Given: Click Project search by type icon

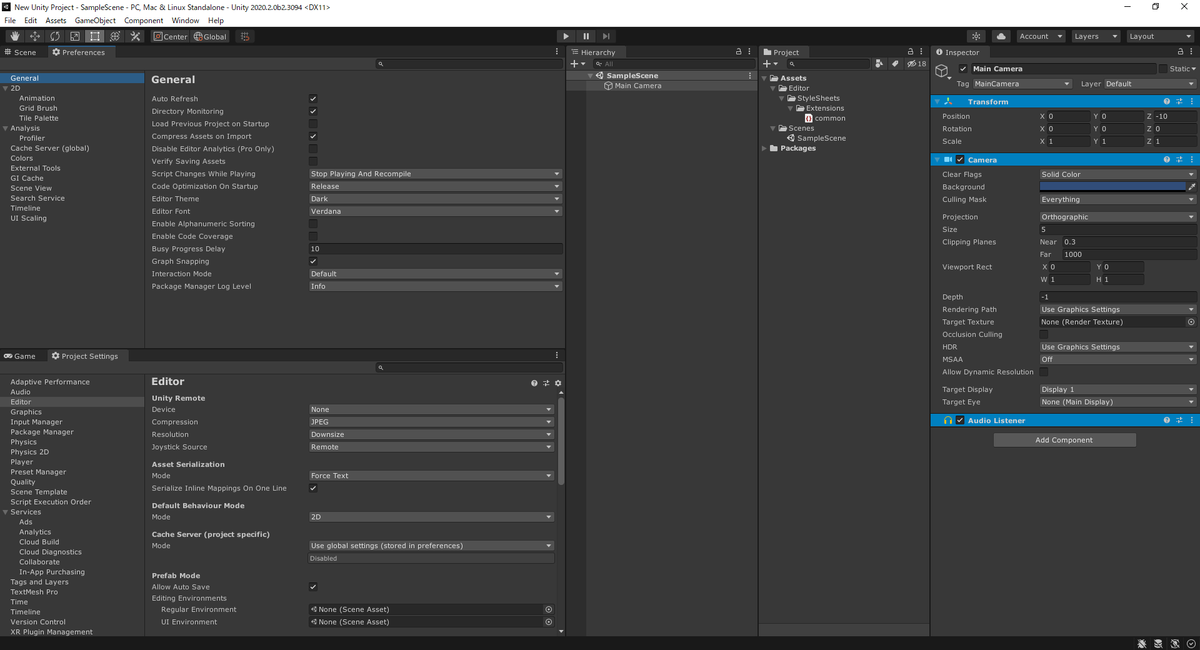Looking at the screenshot, I should (x=879, y=63).
